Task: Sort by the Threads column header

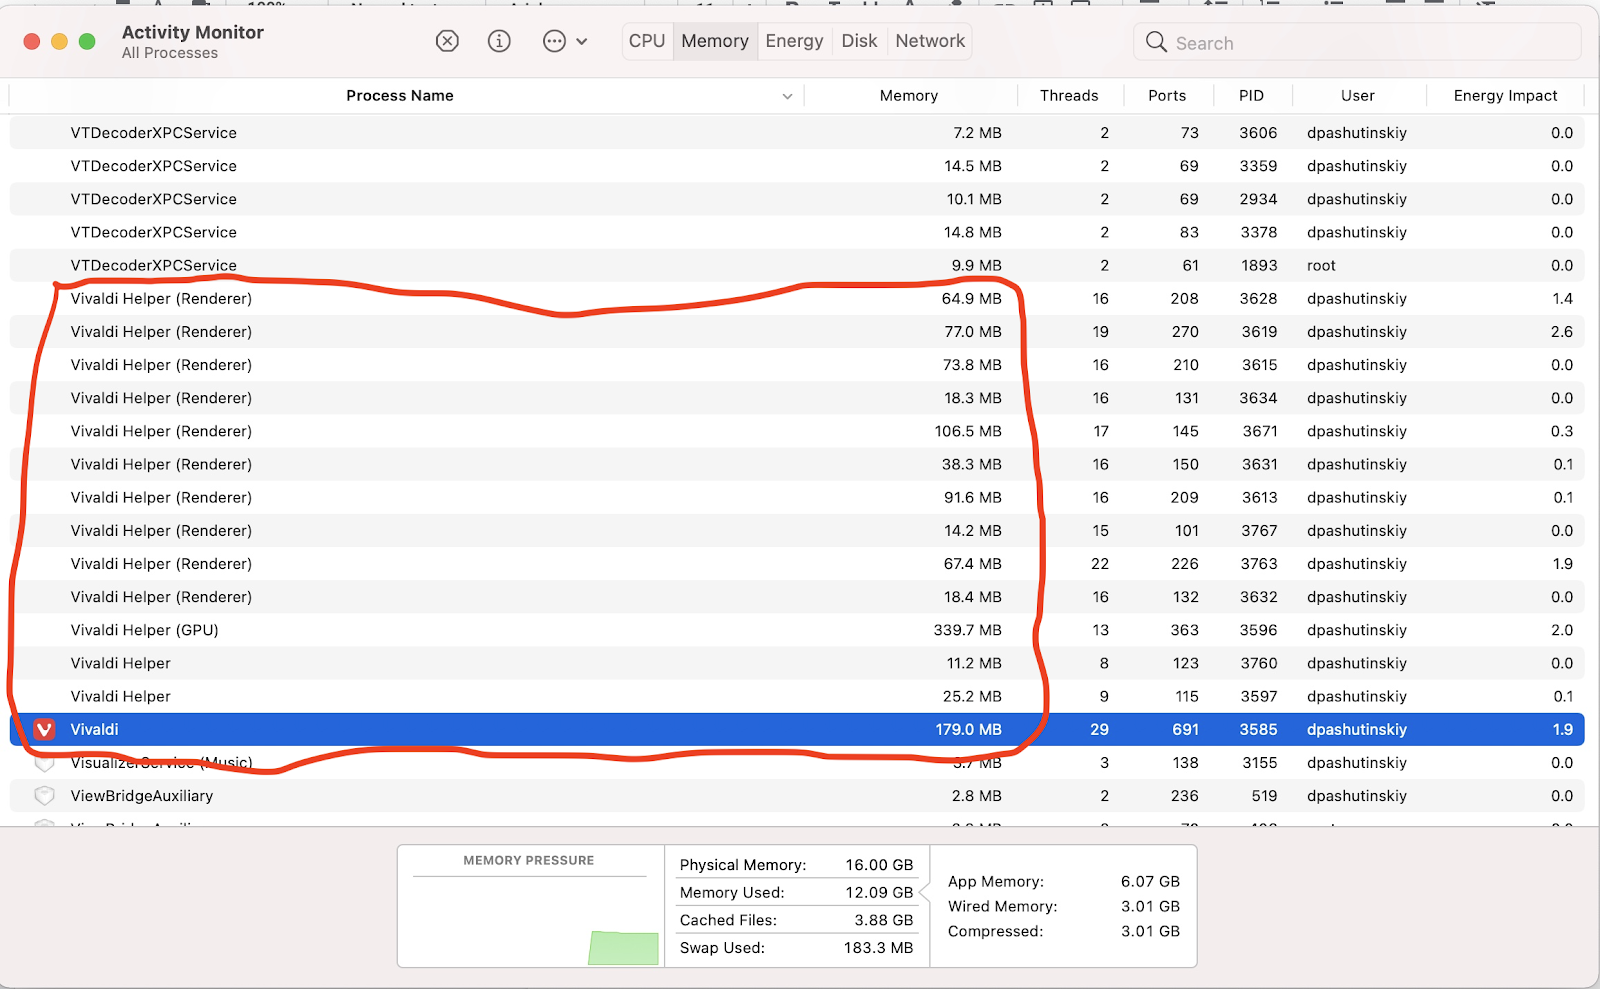Action: [1069, 95]
